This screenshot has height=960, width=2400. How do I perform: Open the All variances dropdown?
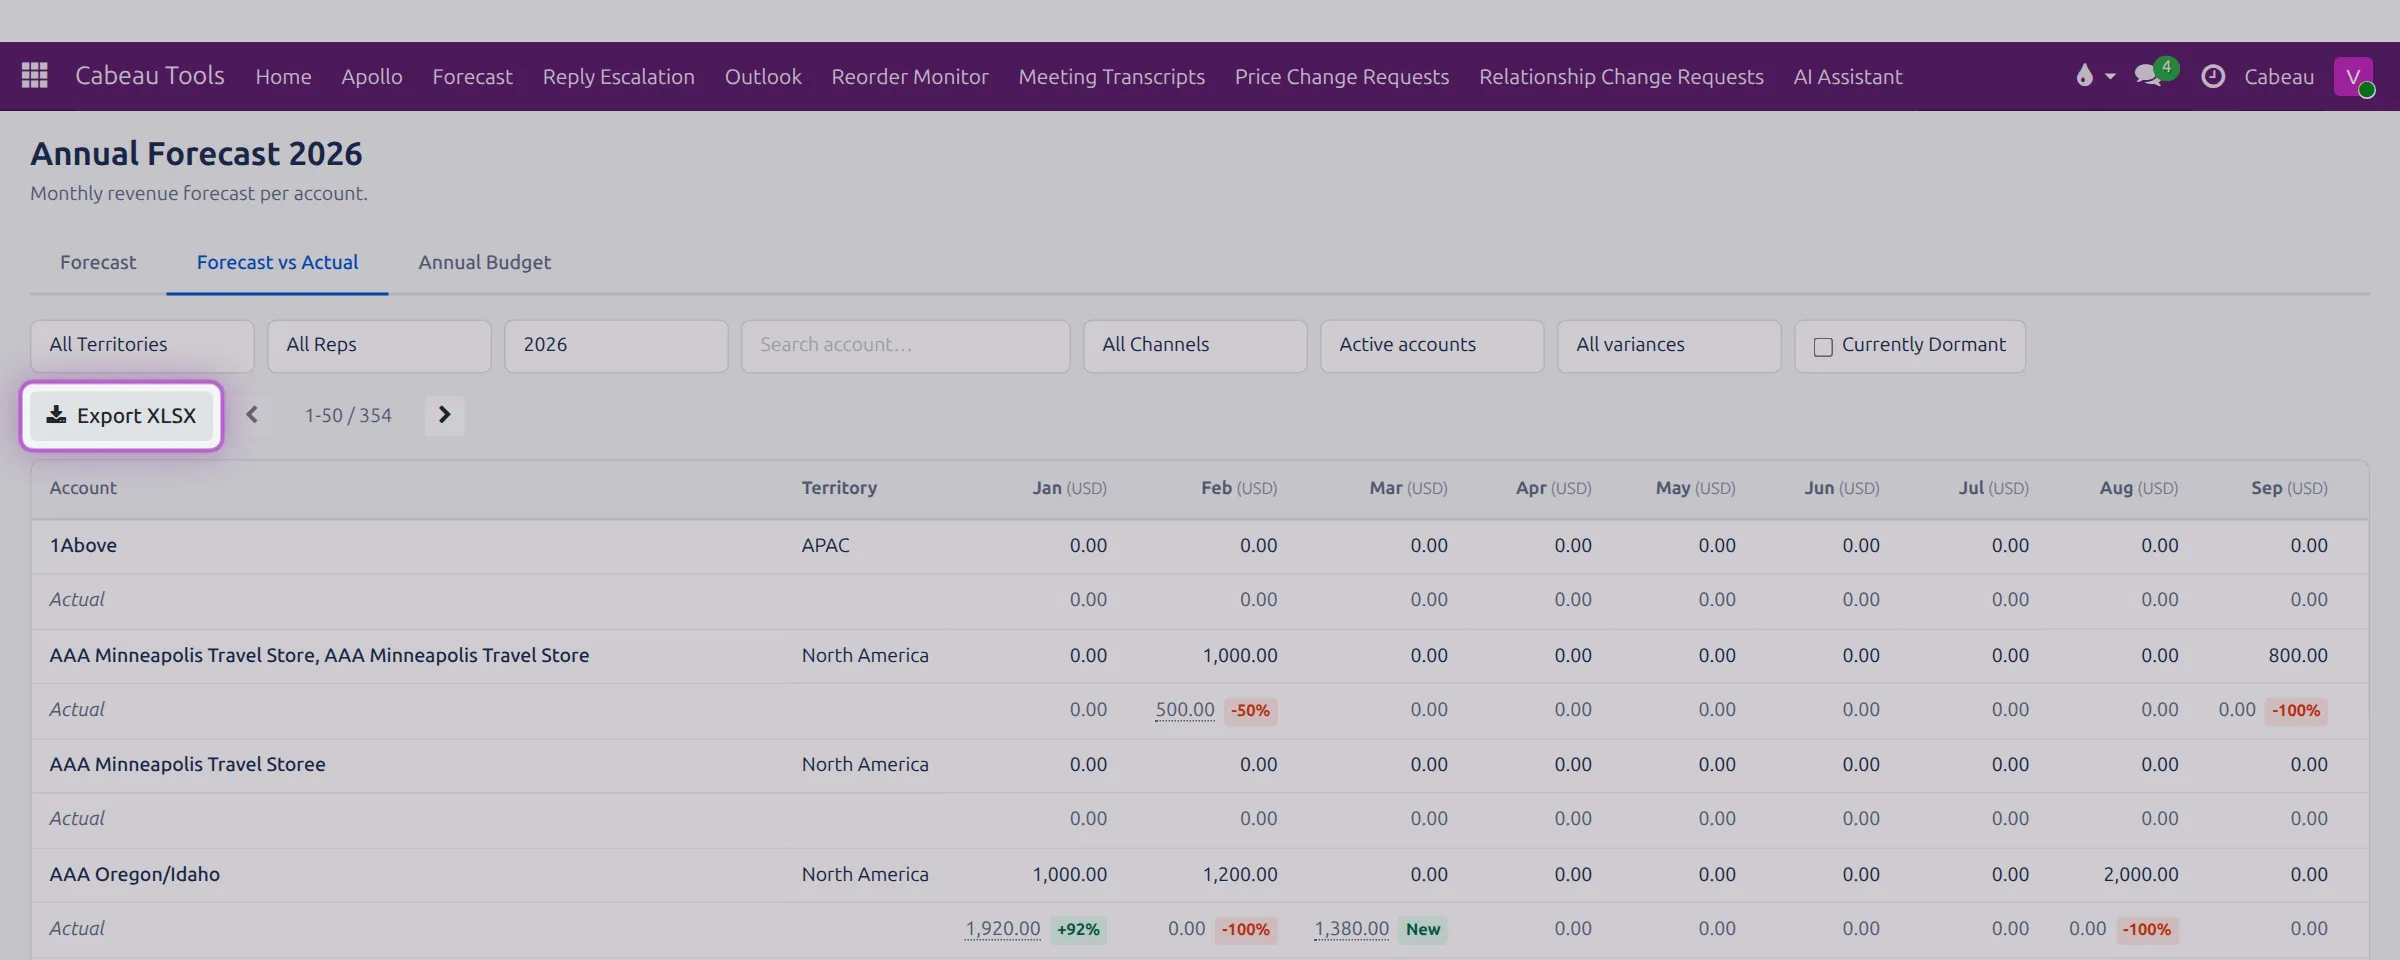[1669, 346]
